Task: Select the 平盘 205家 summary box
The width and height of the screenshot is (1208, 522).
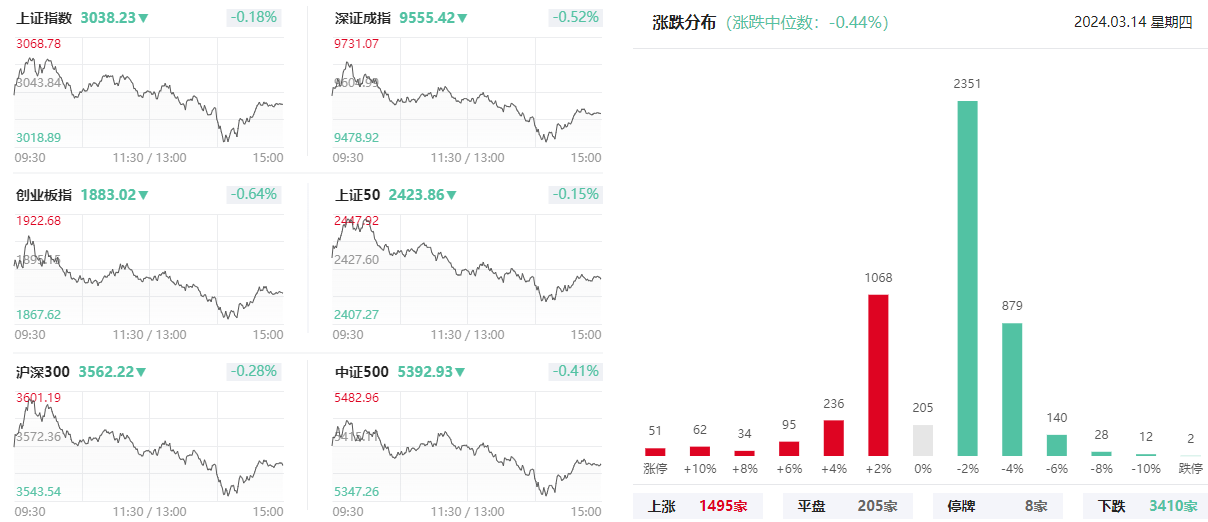Action: 847,507
